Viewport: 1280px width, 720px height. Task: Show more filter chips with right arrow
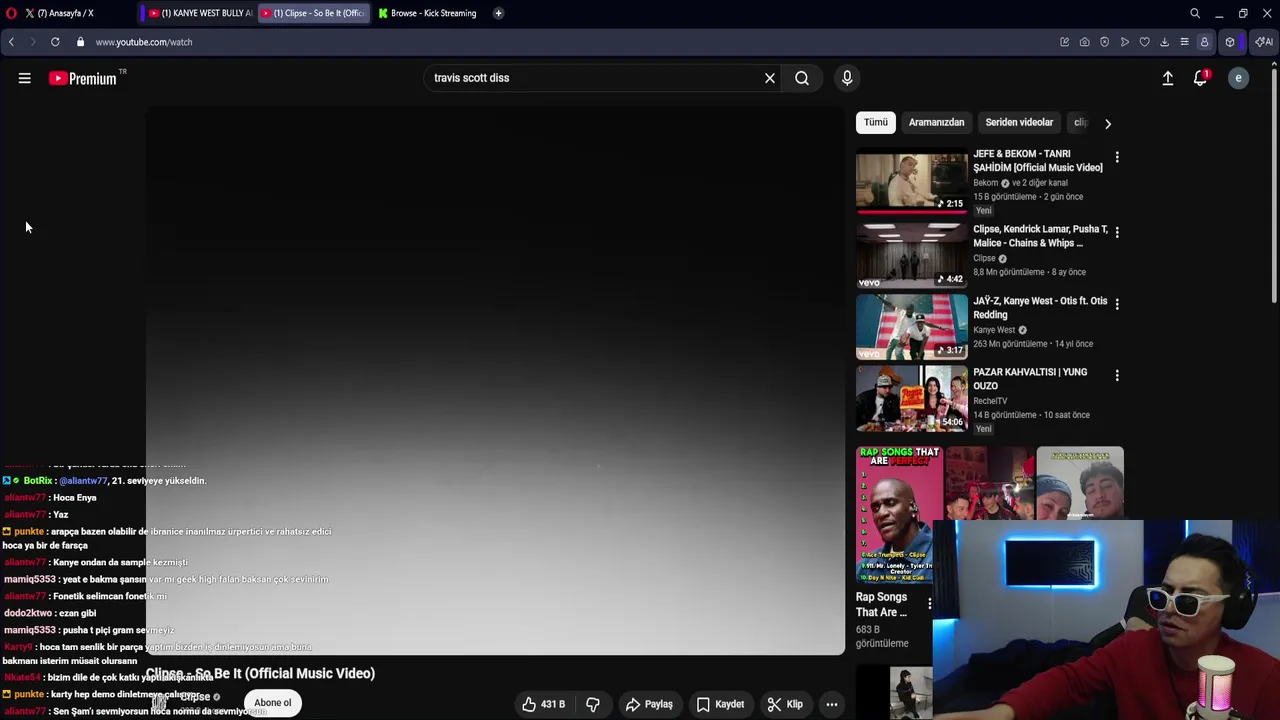pyautogui.click(x=1107, y=123)
